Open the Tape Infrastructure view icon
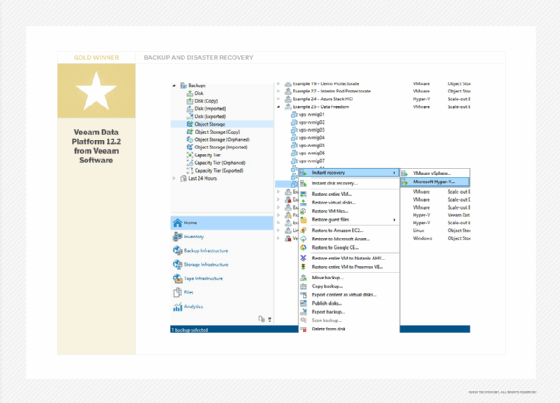This screenshot has width=560, height=403. point(178,279)
